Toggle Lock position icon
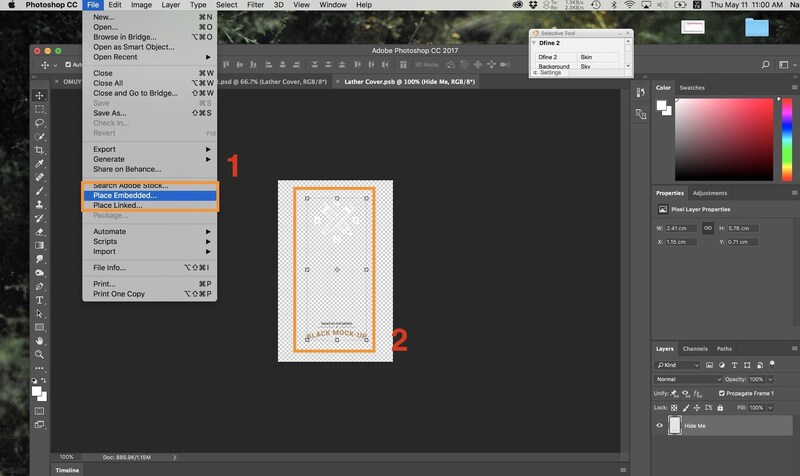This screenshot has height=476, width=800. coord(697,408)
